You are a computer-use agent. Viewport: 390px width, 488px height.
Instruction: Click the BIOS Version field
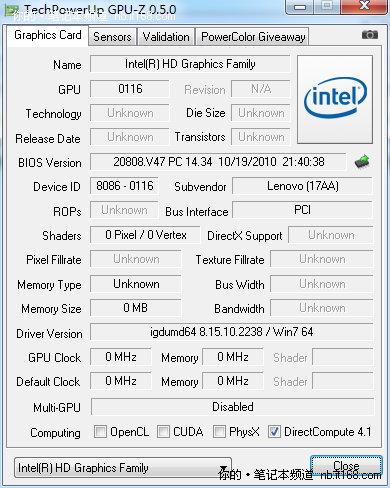click(x=219, y=162)
